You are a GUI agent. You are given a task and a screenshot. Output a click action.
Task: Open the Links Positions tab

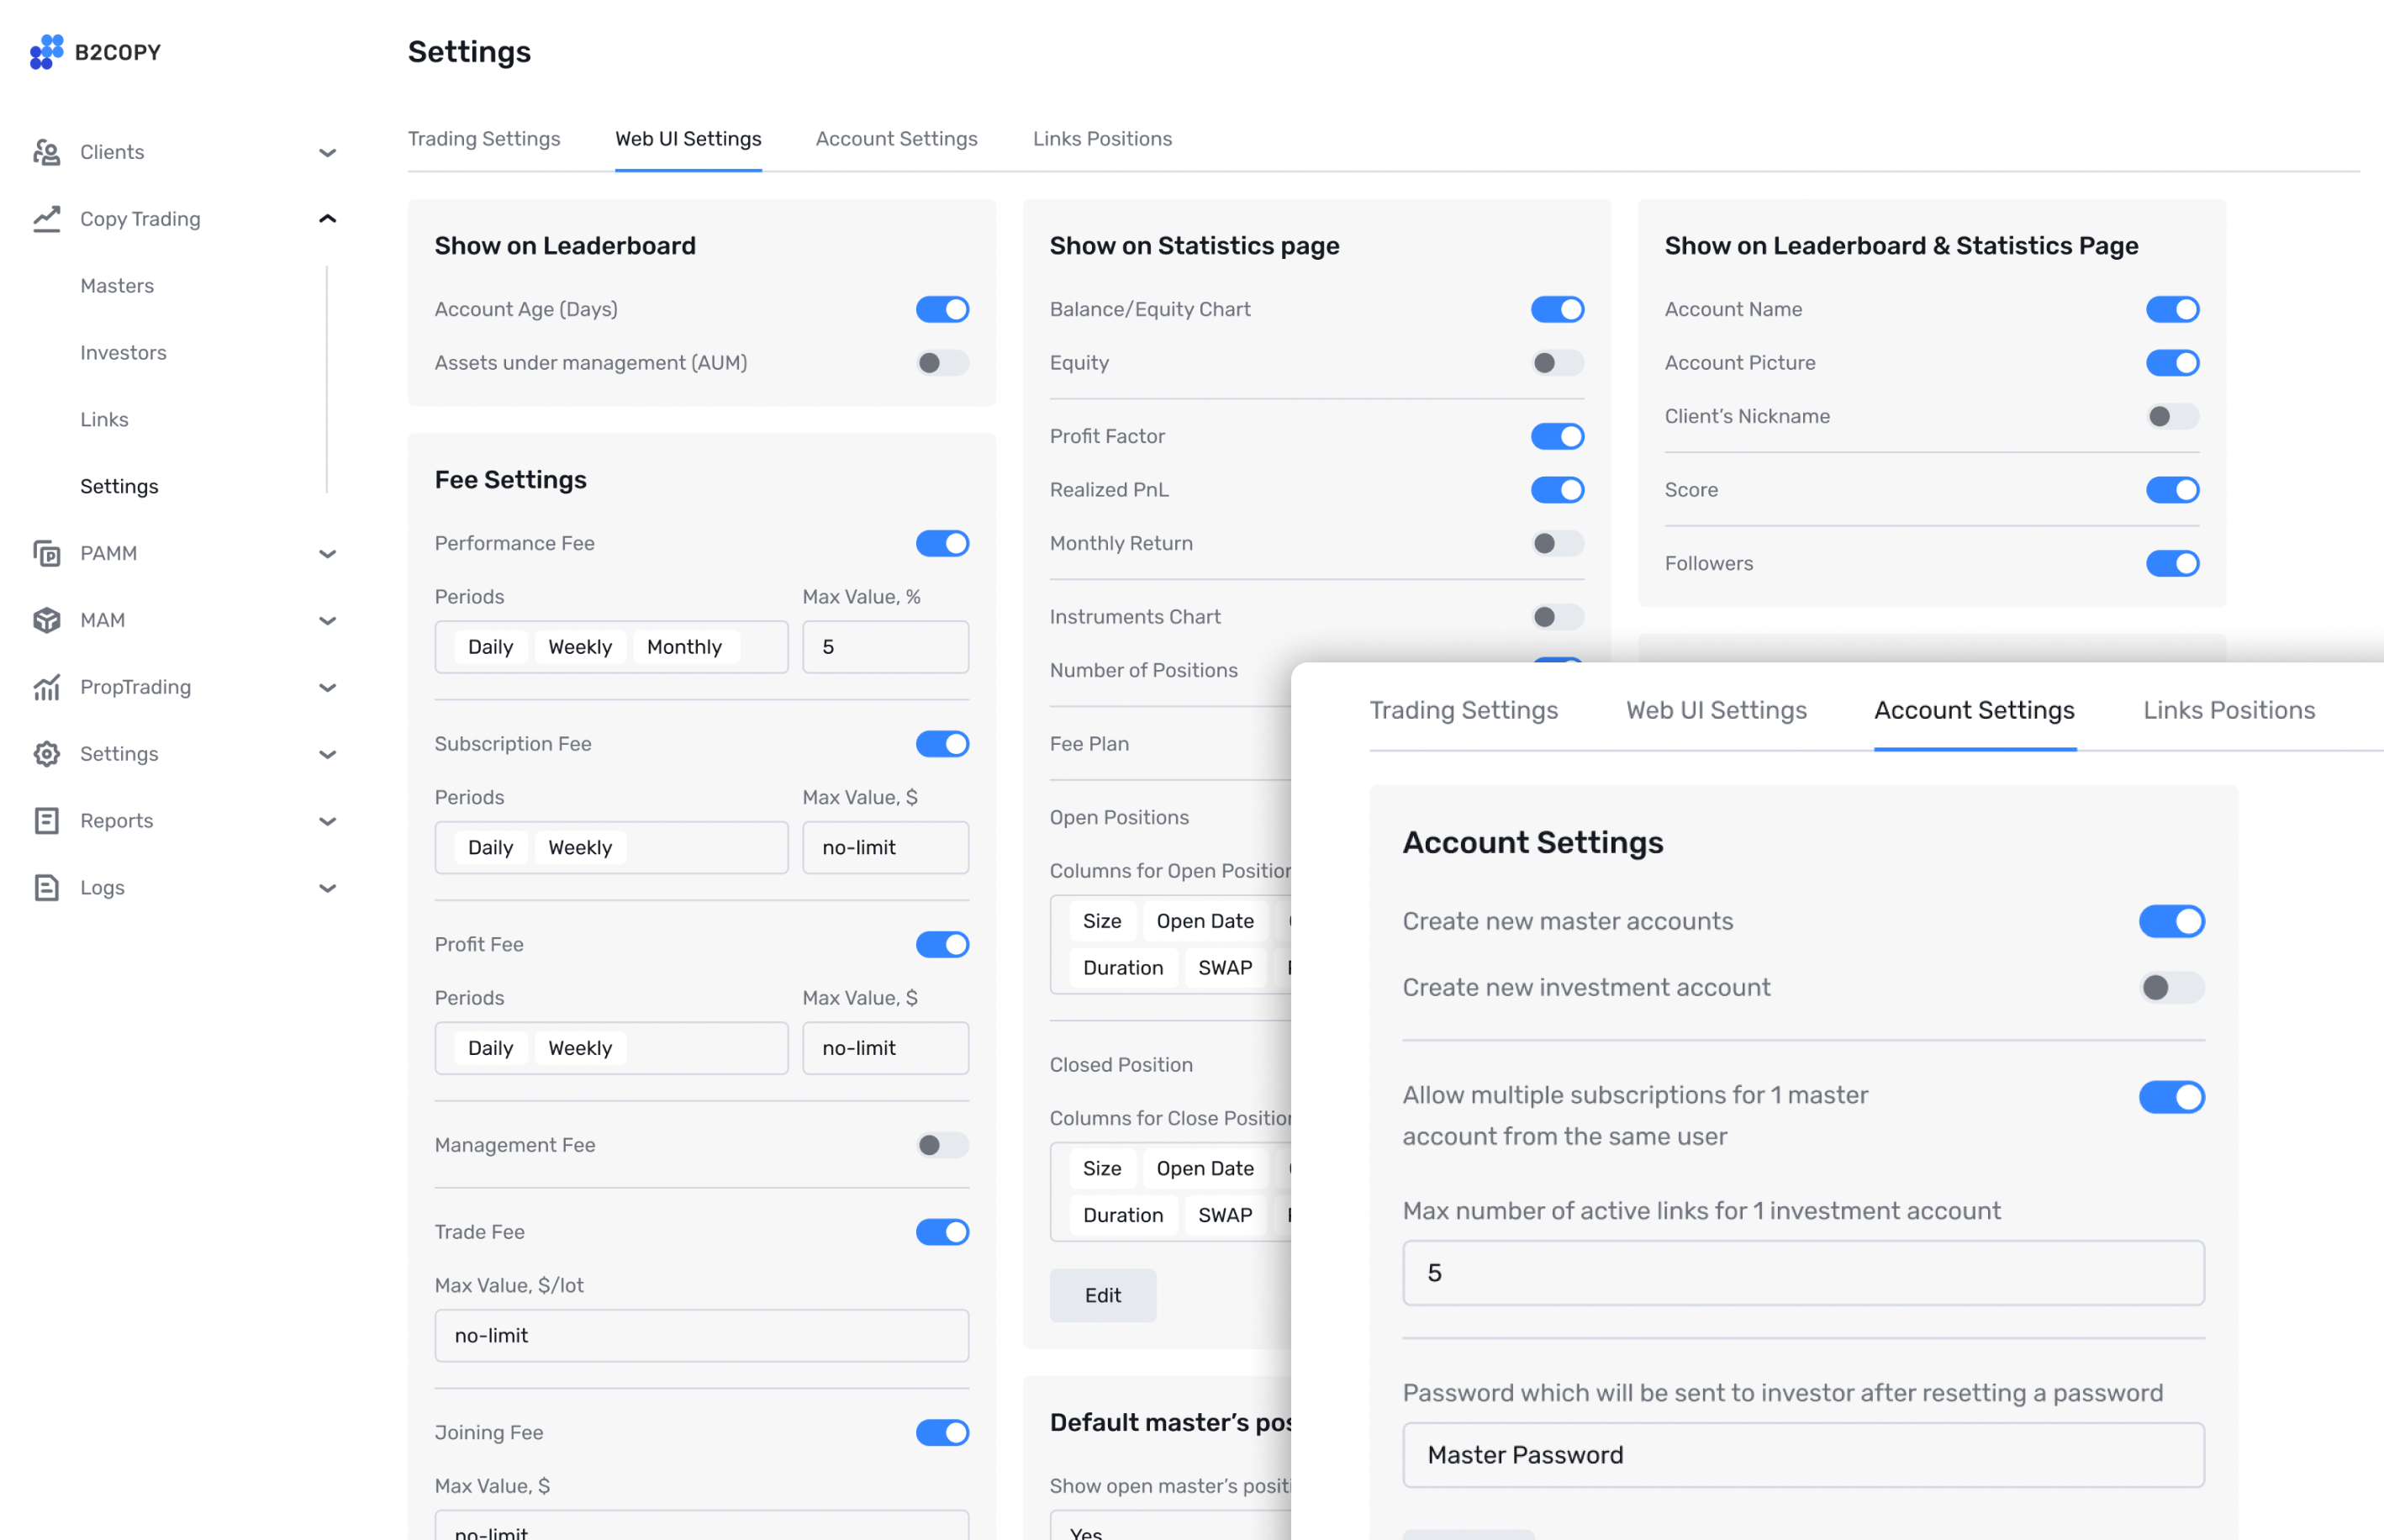1101,138
